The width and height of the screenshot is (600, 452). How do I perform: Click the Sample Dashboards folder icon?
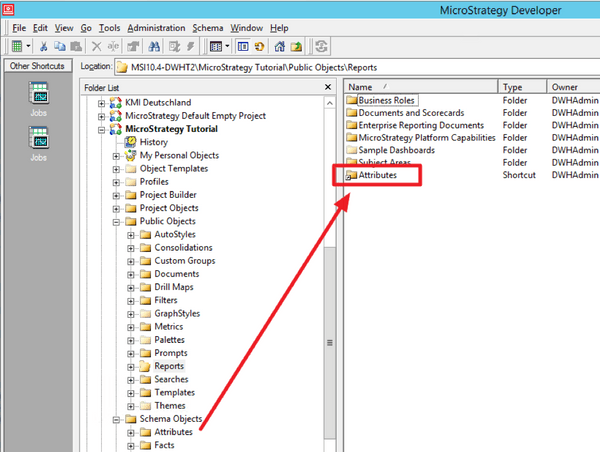[352, 150]
